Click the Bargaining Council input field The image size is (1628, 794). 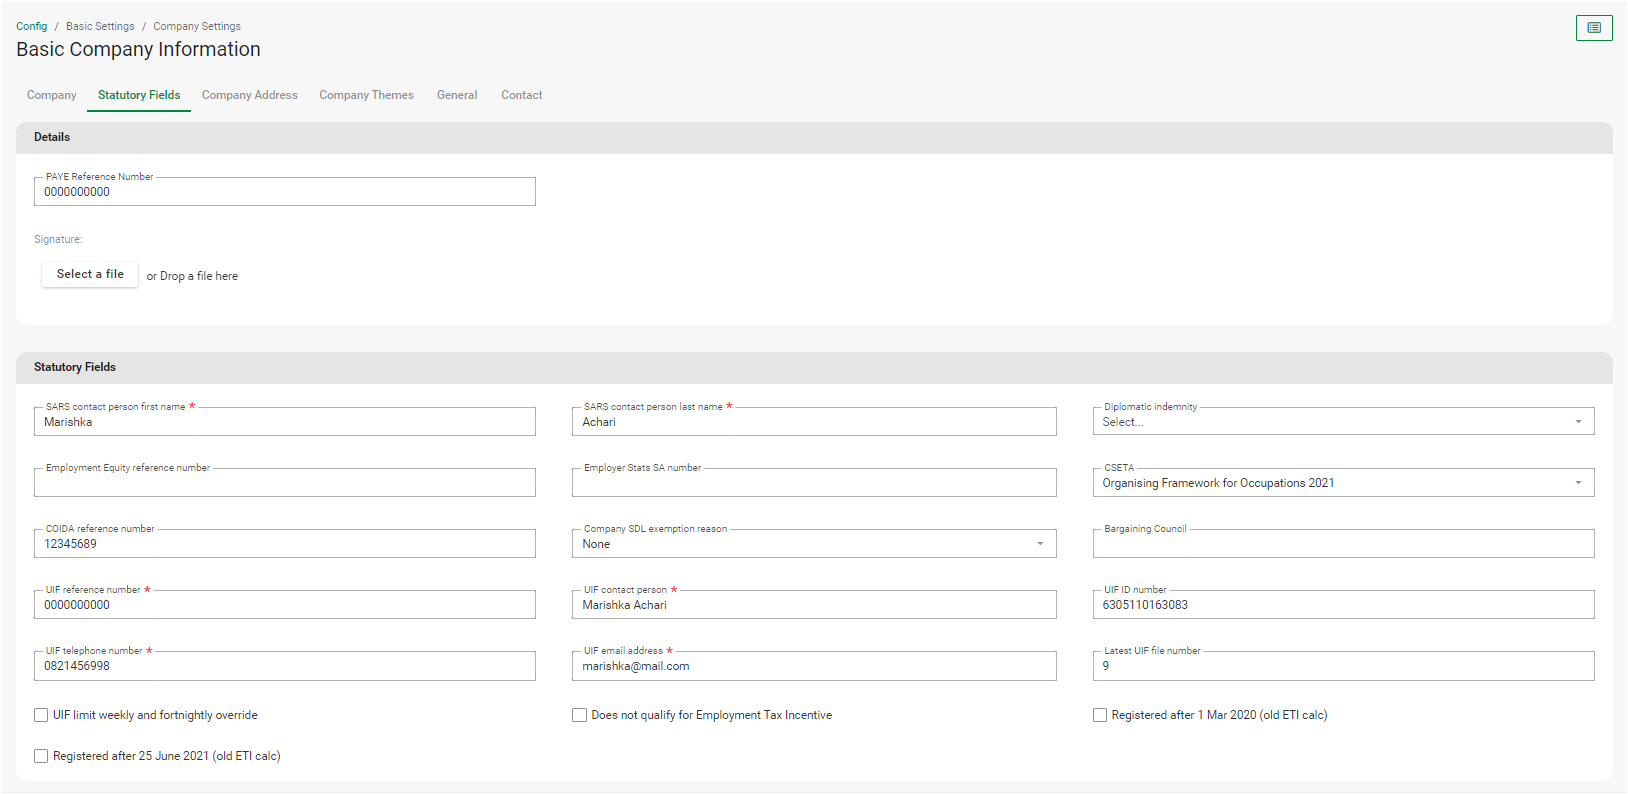point(1342,544)
